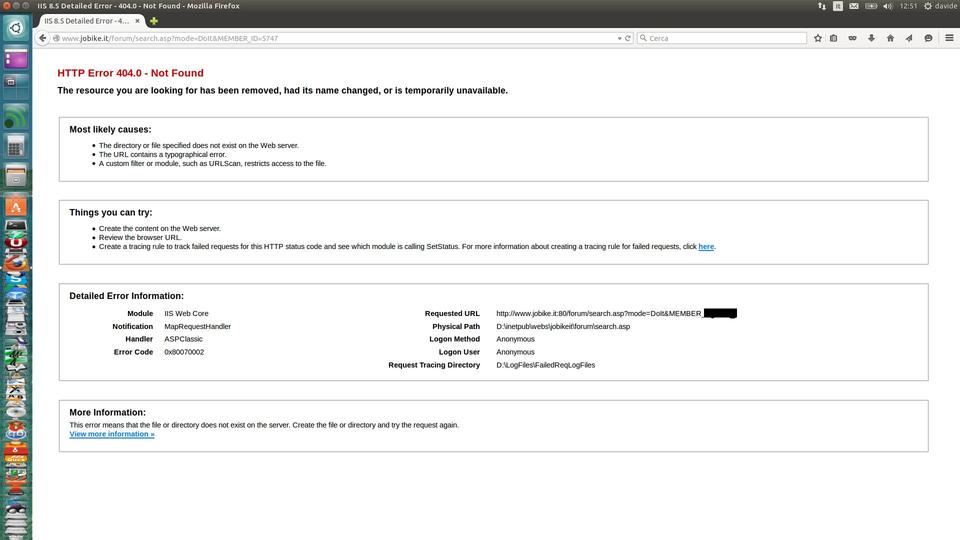Click the 'ASPClassic' handler value
This screenshot has height=540, width=960.
[183, 339]
